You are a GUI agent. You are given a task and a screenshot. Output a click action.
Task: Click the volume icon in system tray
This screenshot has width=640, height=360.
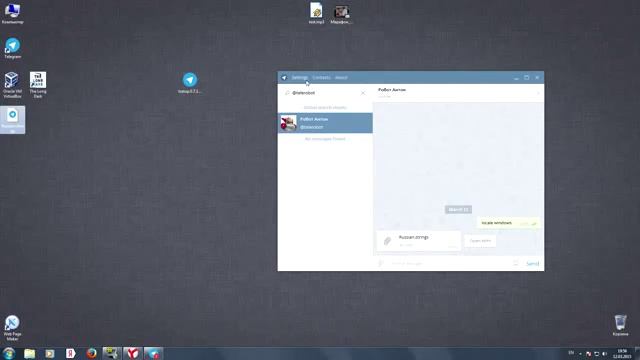[x=604, y=354]
